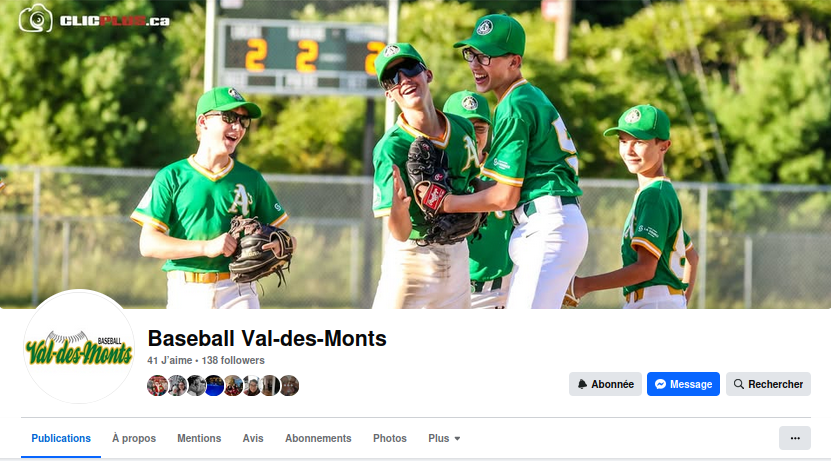Select the Avis tab

[253, 438]
